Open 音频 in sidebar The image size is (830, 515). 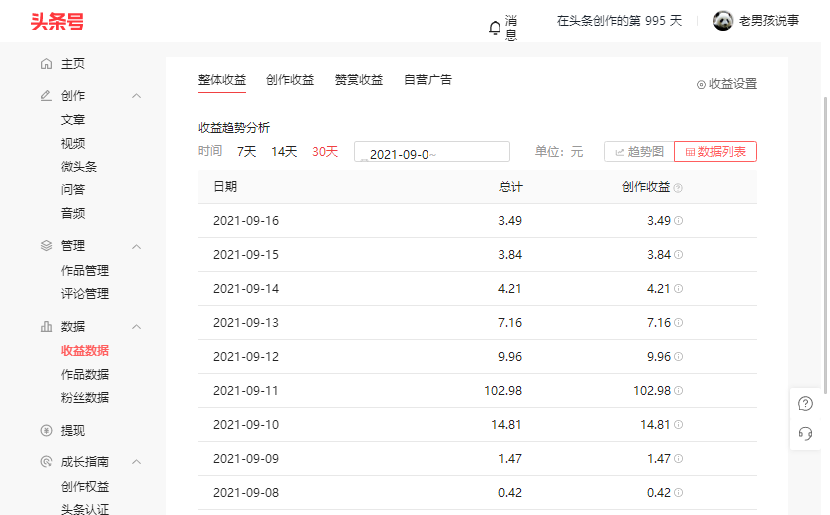tap(73, 213)
